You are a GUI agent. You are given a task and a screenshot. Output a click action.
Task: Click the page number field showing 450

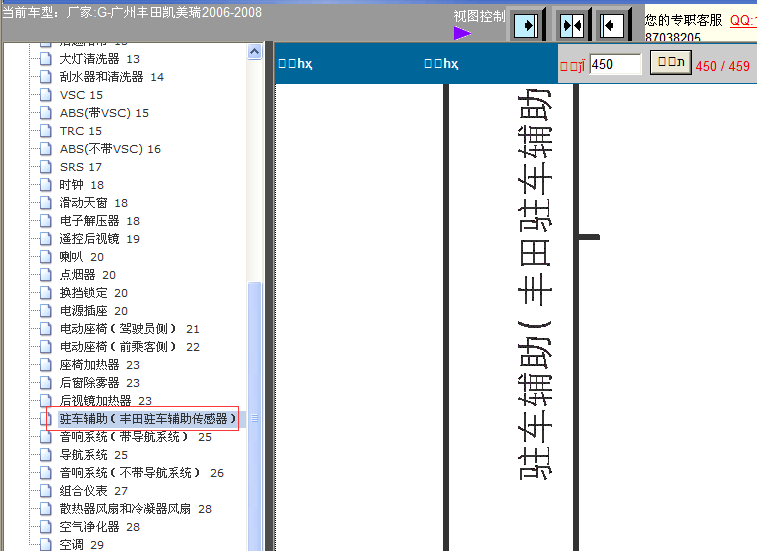pyautogui.click(x=616, y=64)
